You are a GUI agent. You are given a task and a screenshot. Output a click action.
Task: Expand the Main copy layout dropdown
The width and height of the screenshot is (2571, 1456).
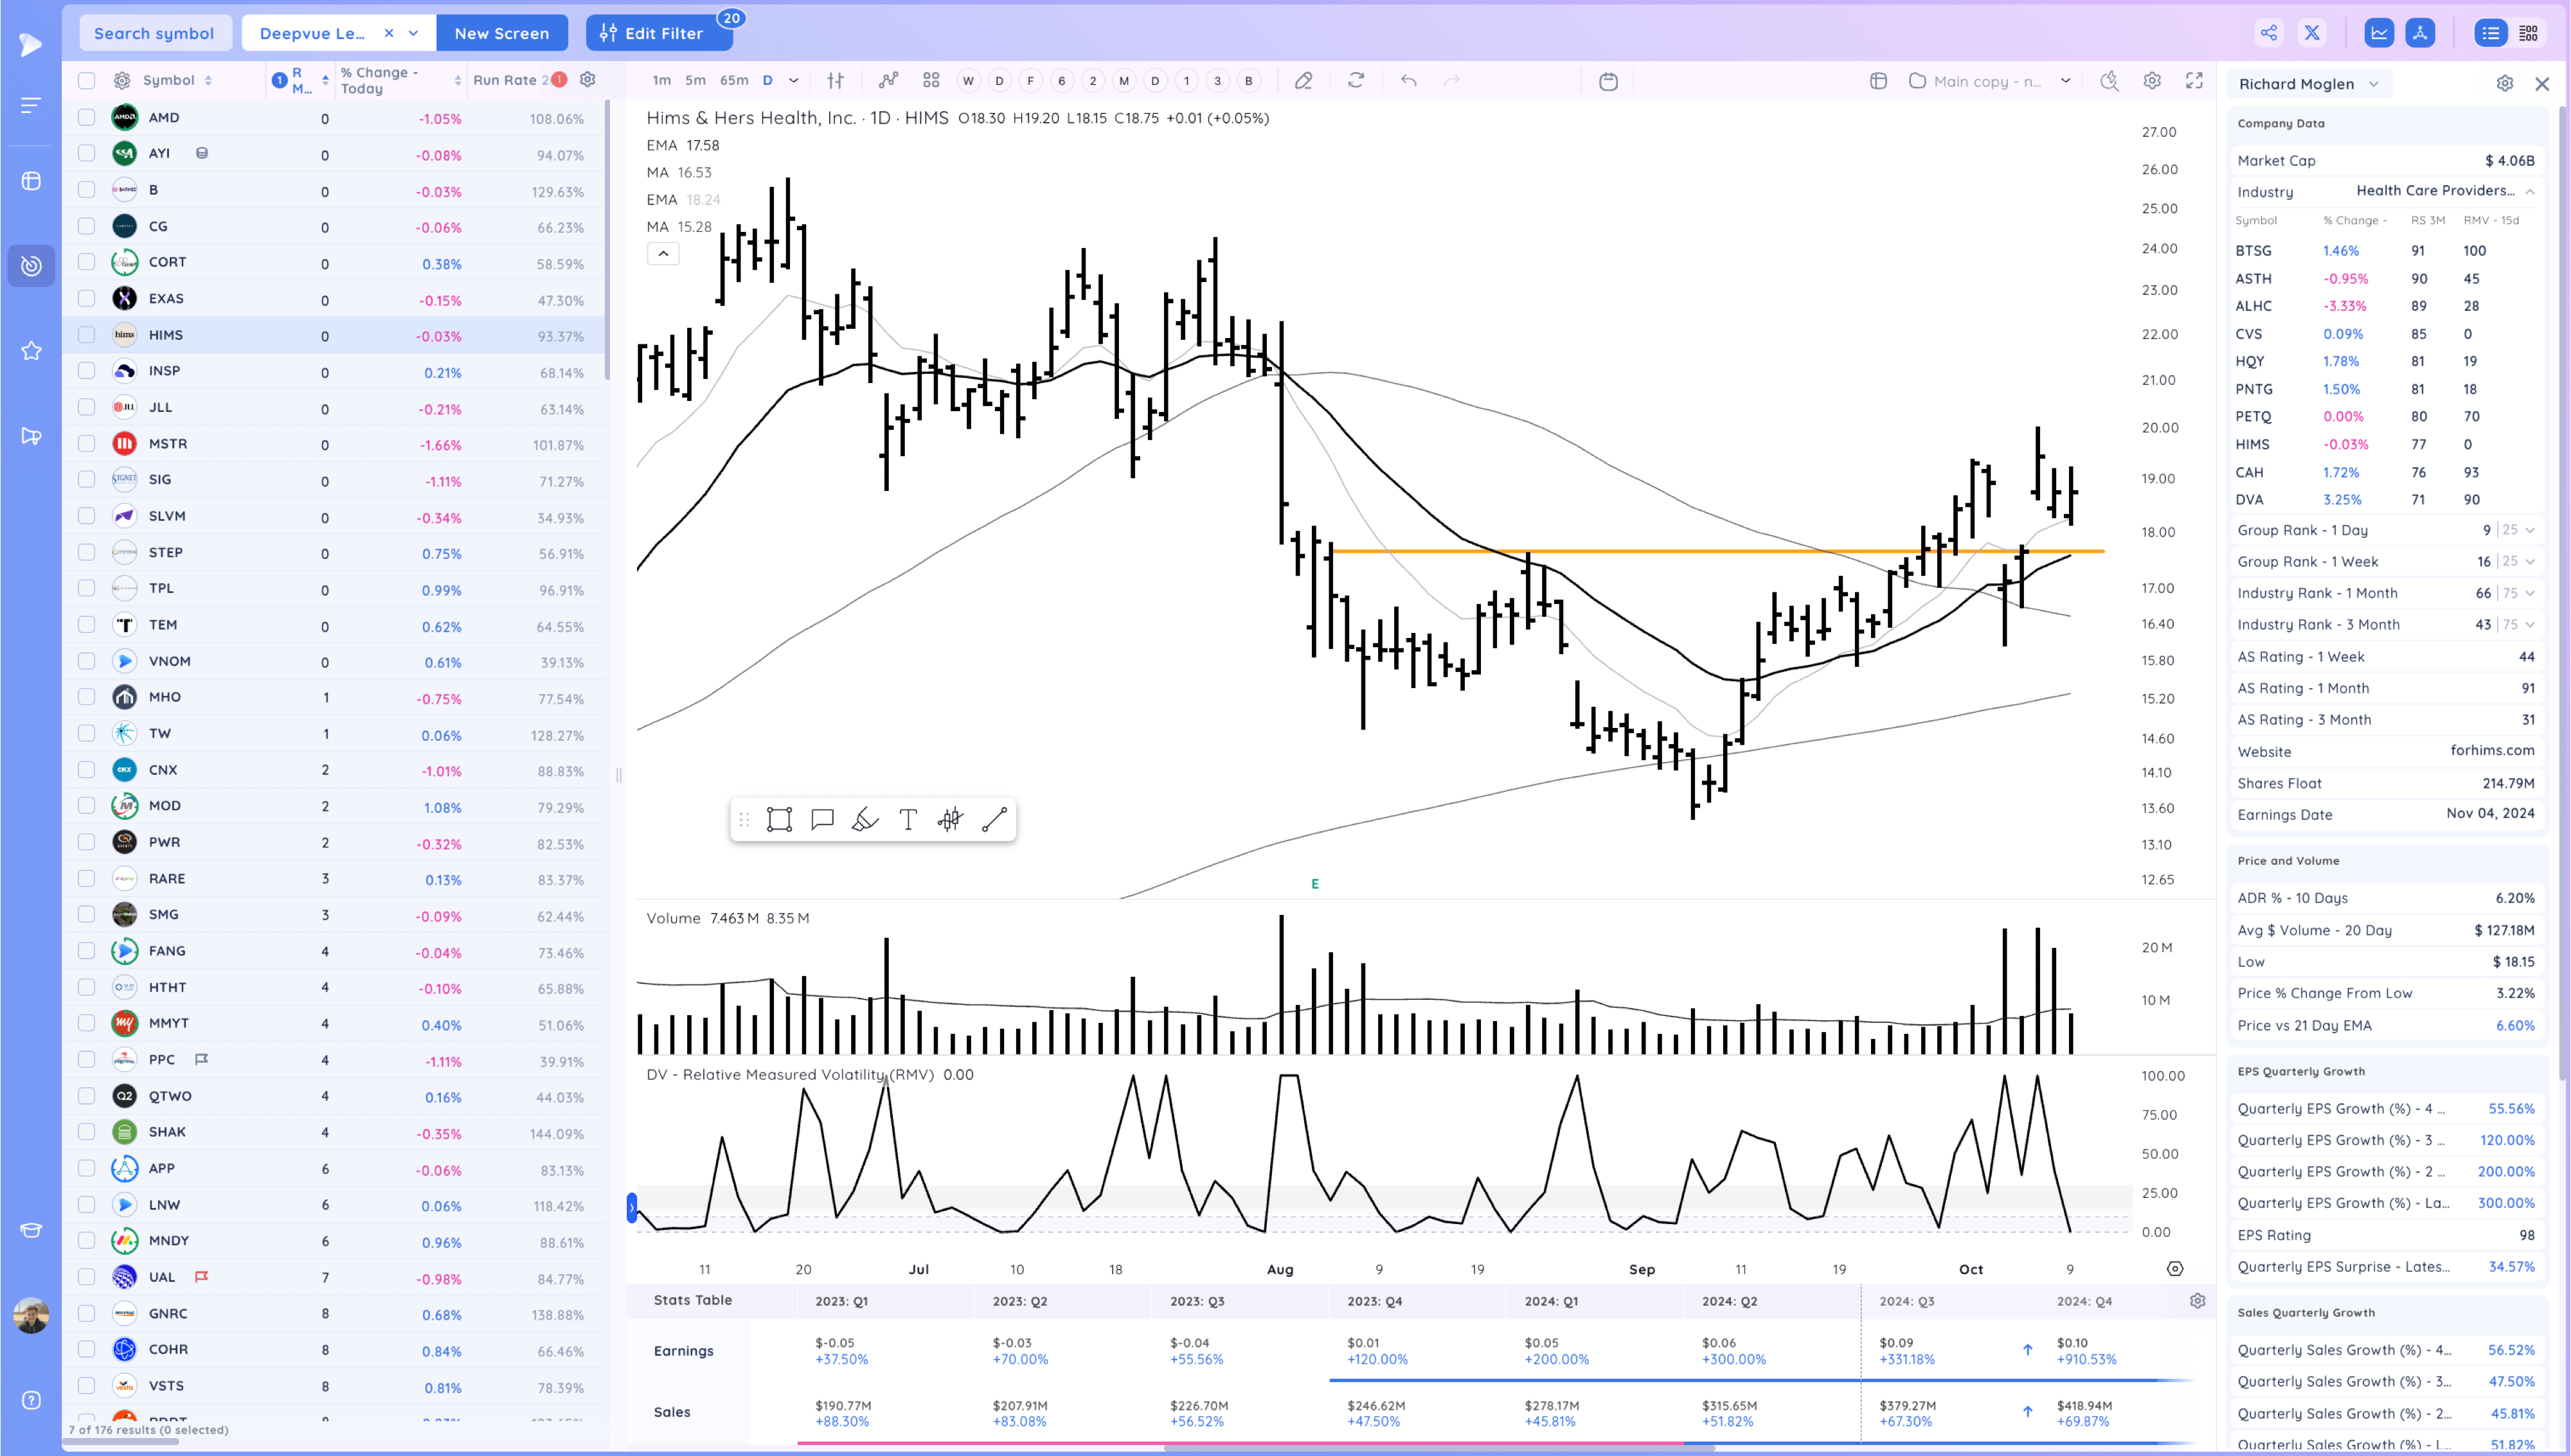click(x=2065, y=81)
